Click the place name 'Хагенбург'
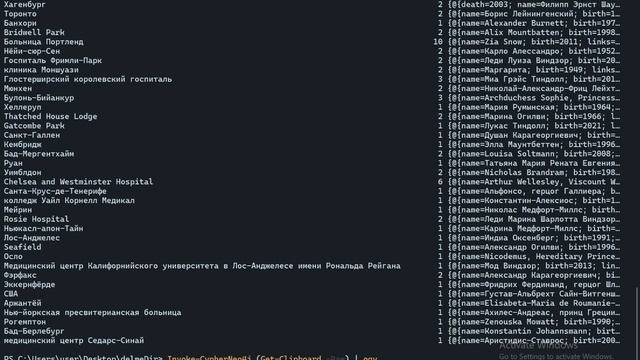 click(25, 4)
